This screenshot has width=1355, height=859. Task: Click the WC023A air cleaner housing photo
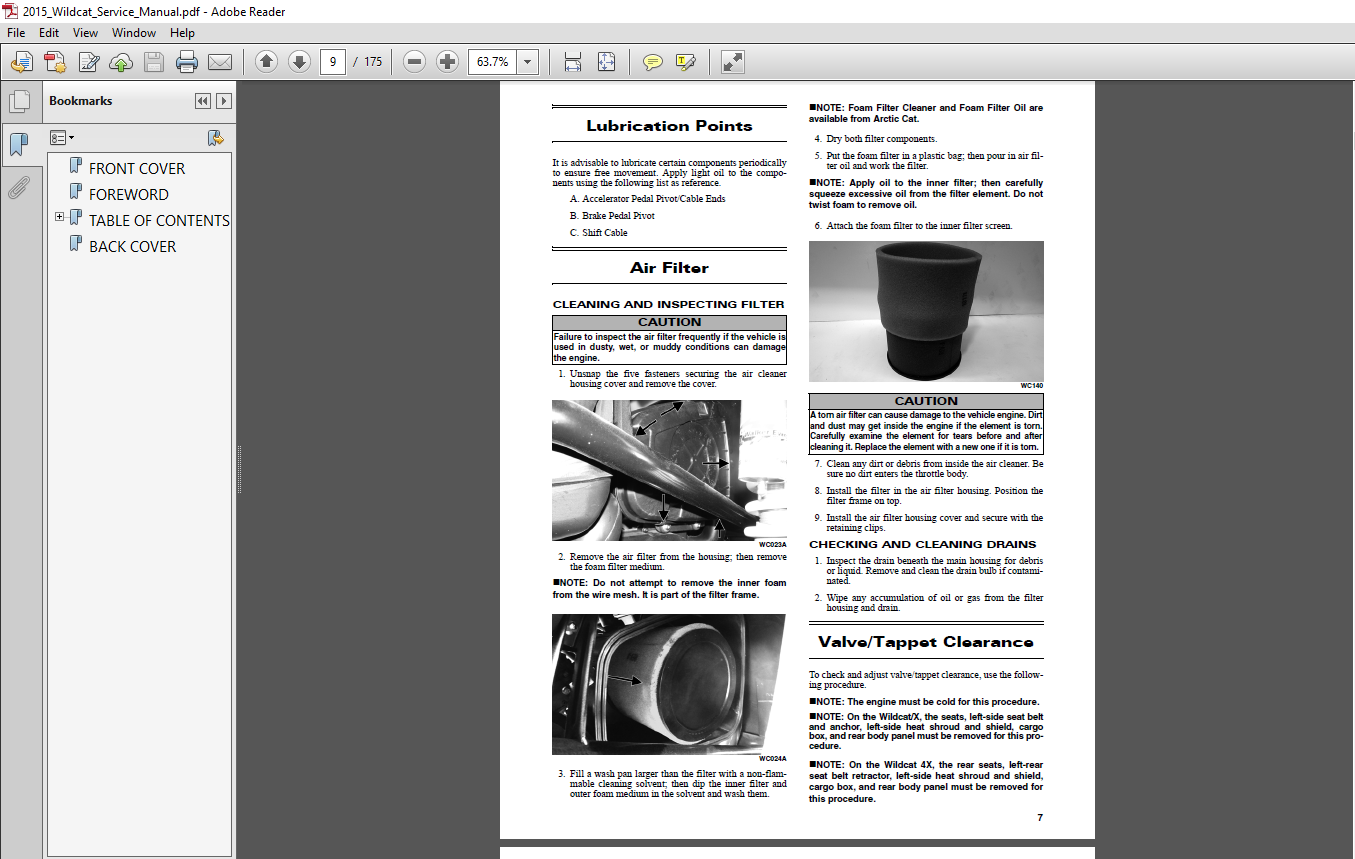coord(669,469)
